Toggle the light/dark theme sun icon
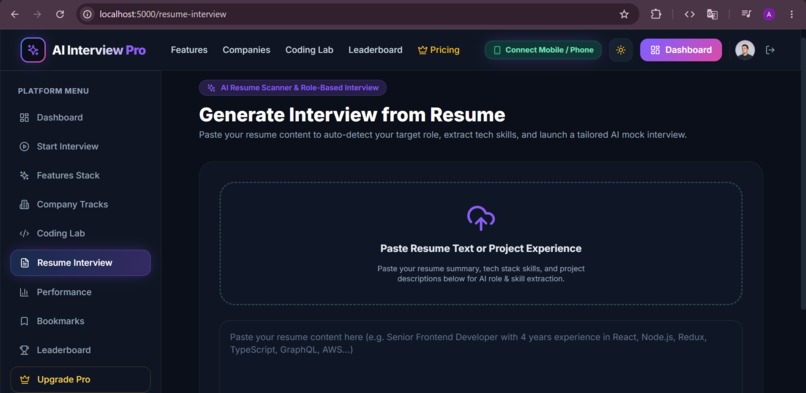Viewport: 806px width, 393px height. point(620,50)
